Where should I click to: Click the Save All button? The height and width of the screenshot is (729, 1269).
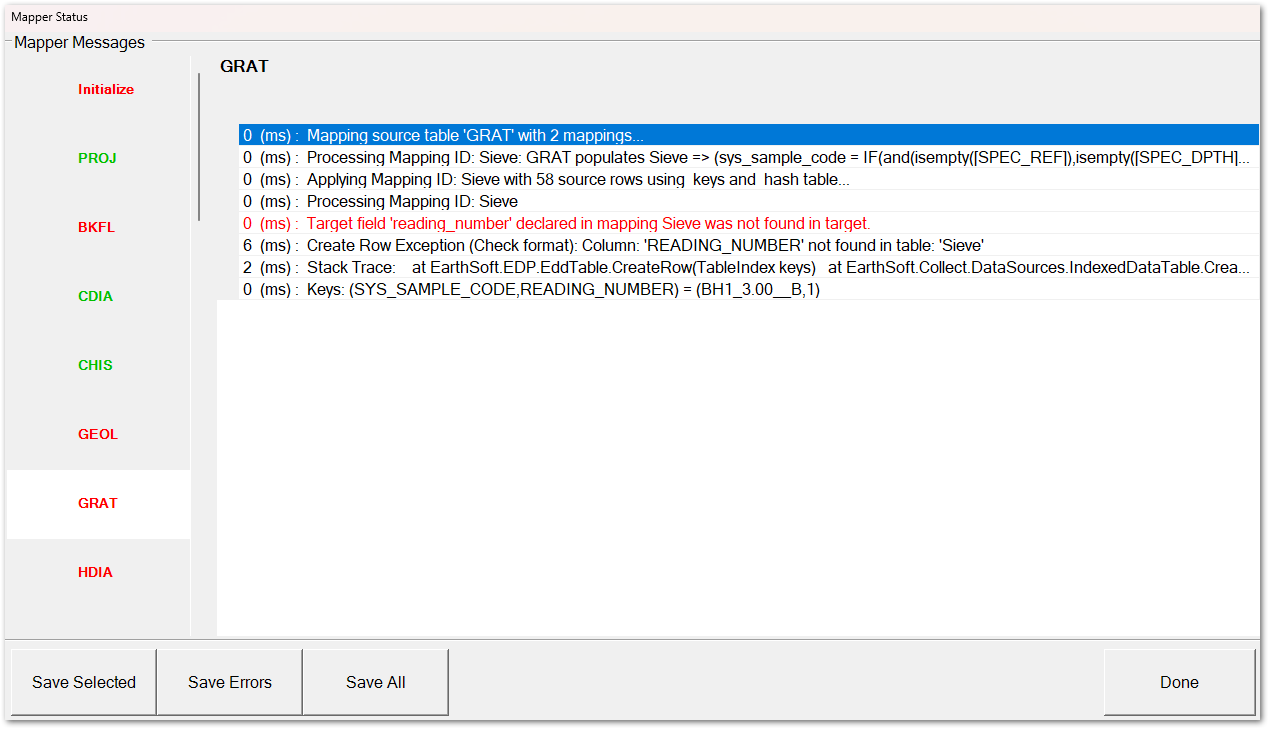pos(375,682)
